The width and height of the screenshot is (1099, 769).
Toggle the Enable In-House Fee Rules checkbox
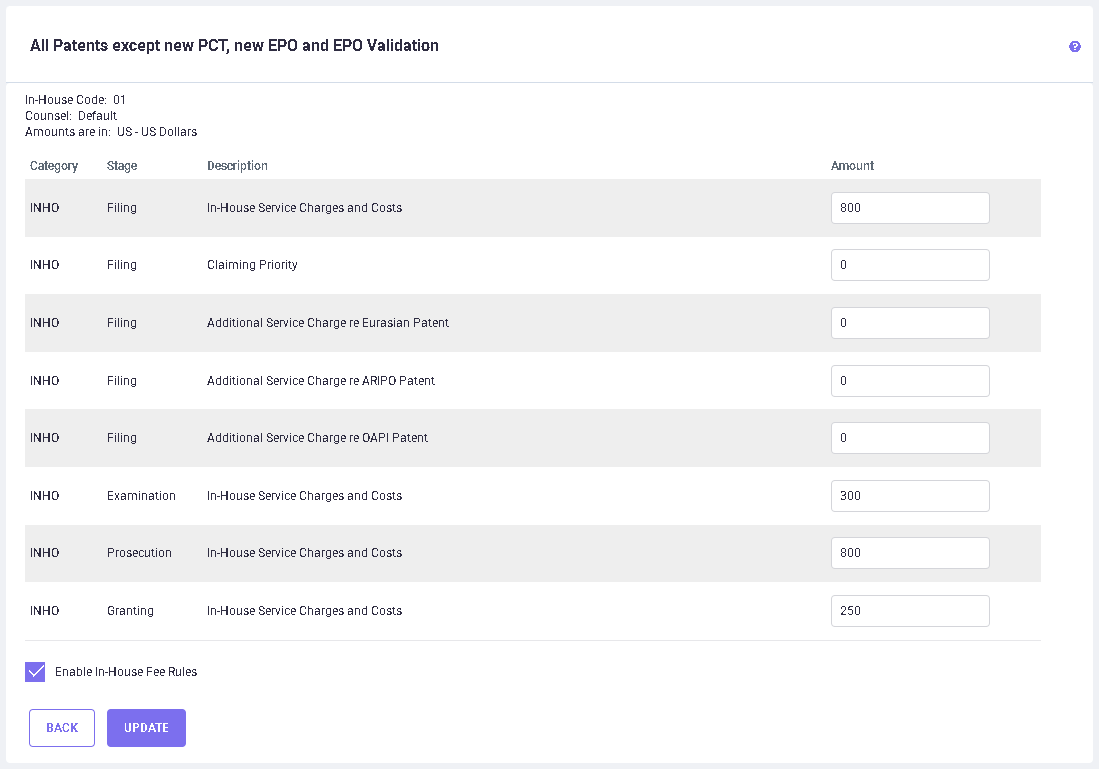[36, 672]
